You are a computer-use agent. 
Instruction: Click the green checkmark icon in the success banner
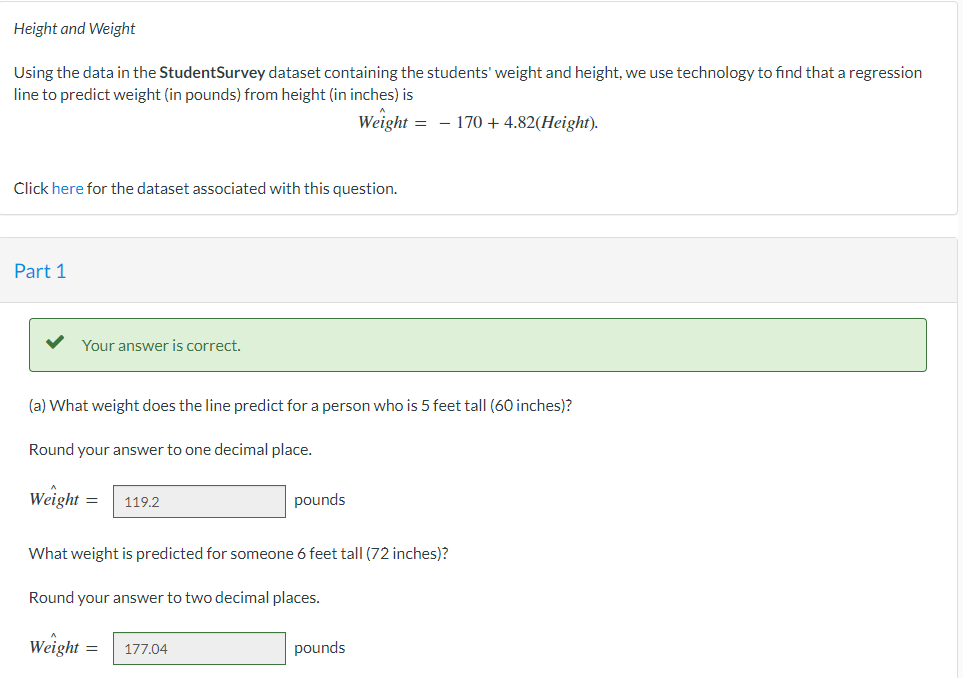pos(55,343)
